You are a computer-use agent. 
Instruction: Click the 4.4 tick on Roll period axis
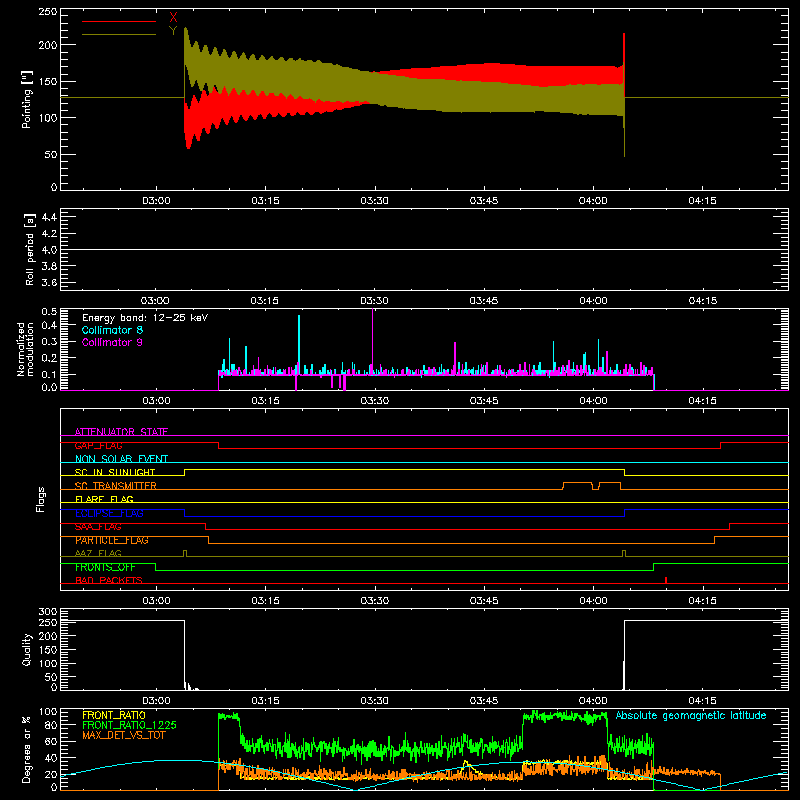pos(49,217)
